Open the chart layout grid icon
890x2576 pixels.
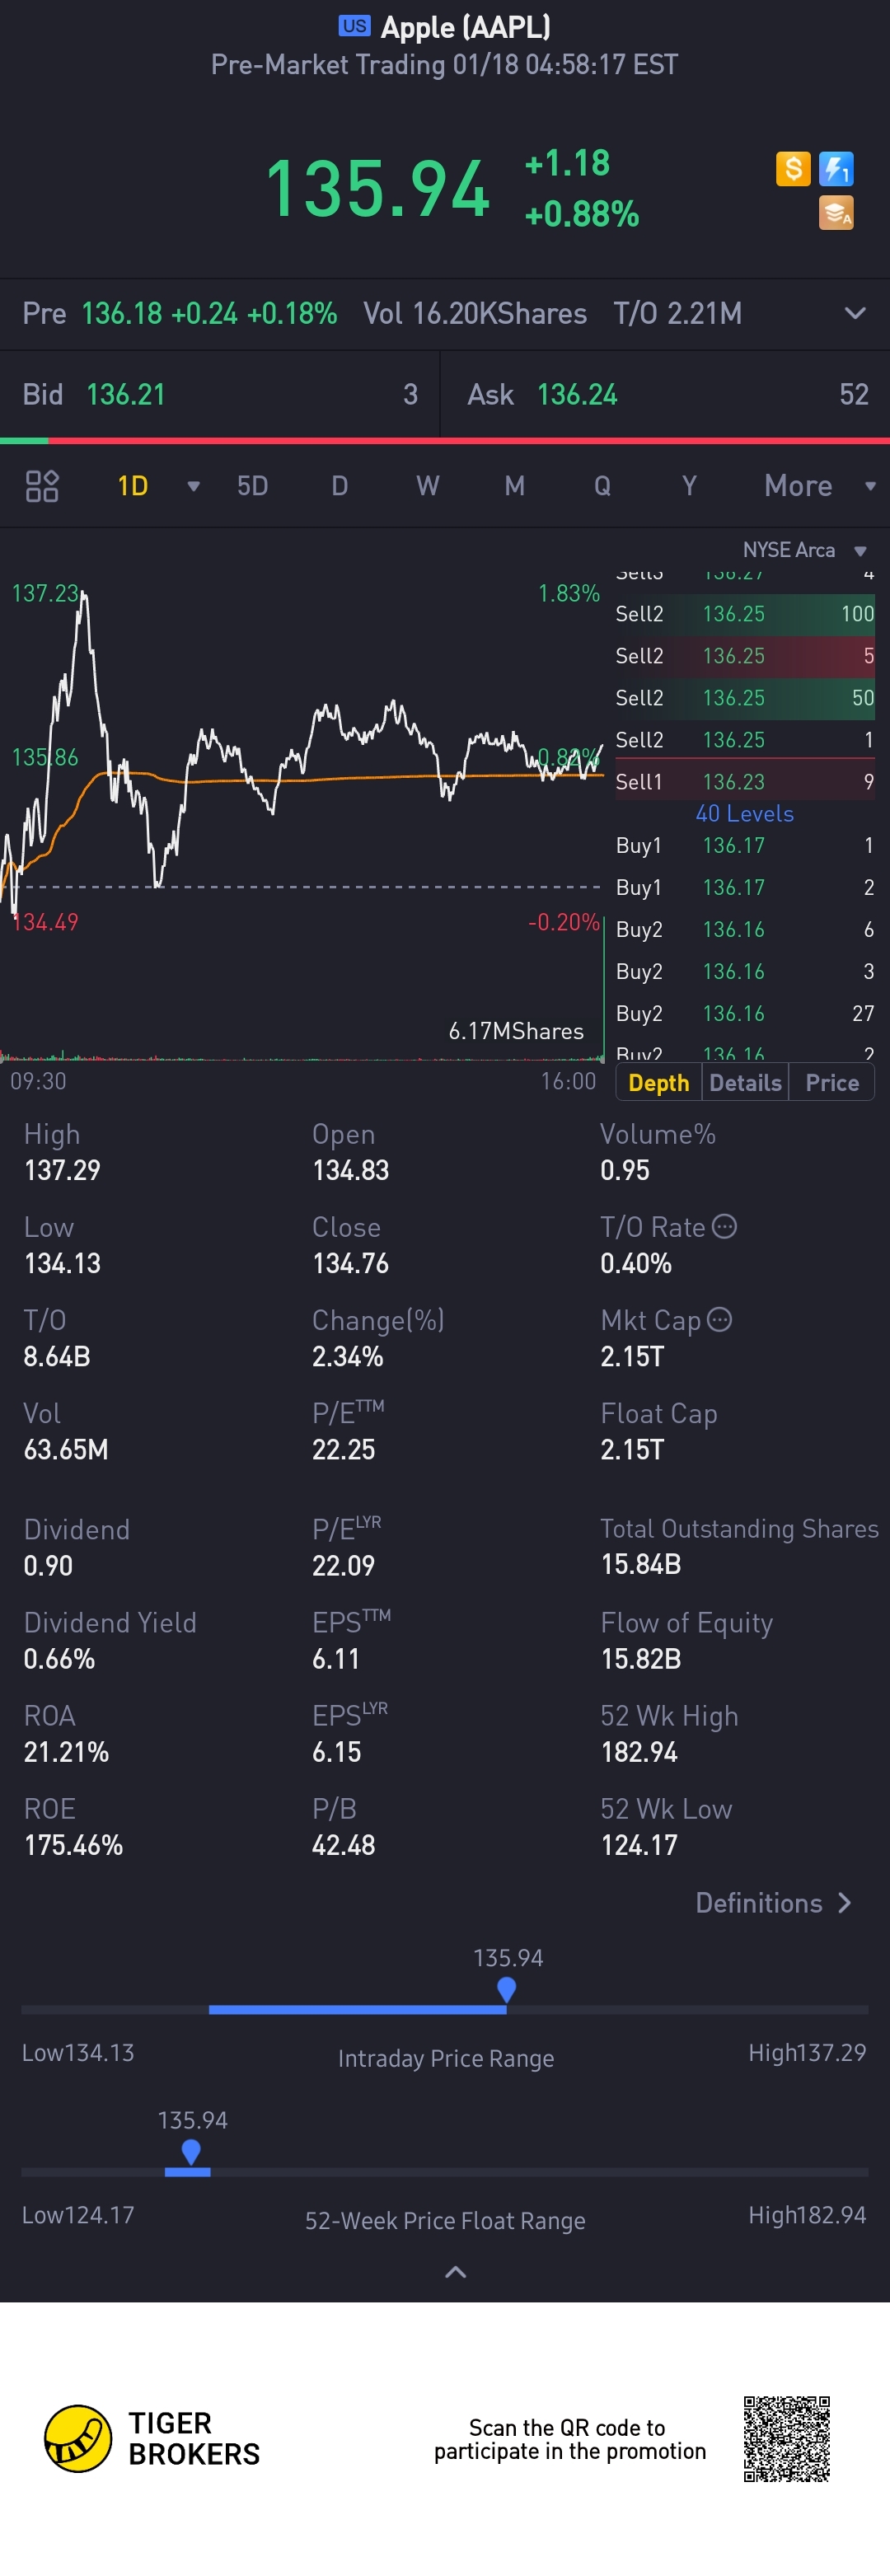42,486
